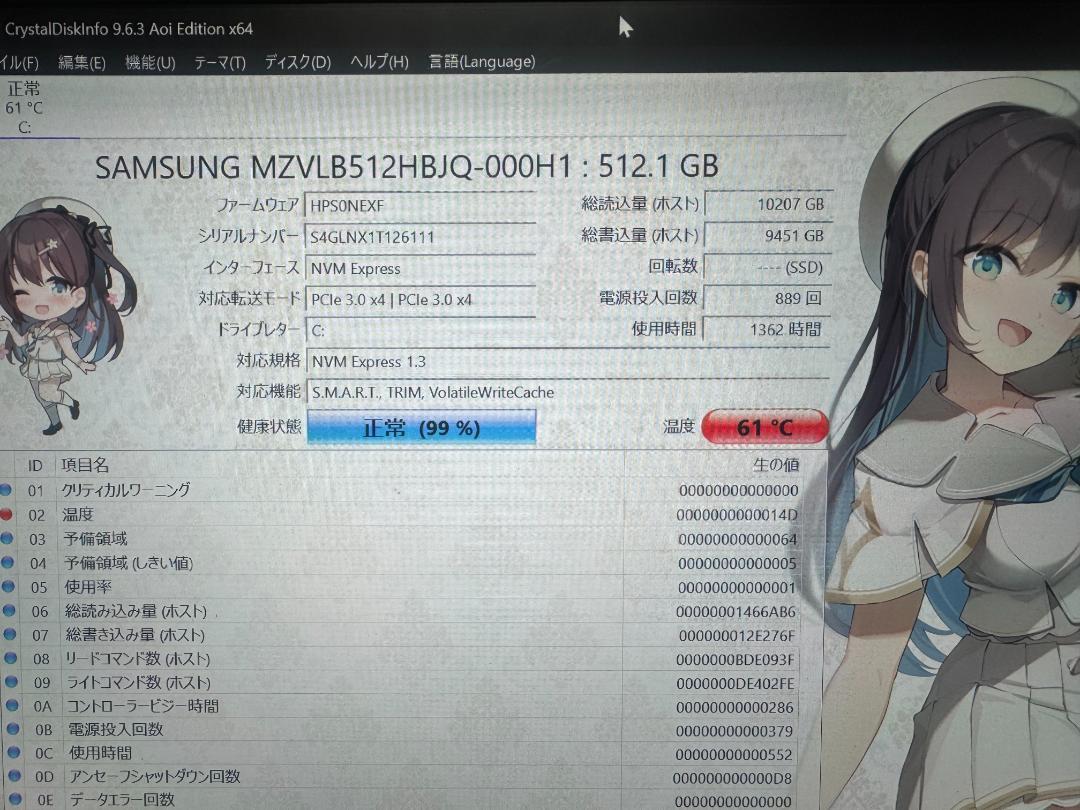Screen dimensions: 1080x810
Task: Click raw value 0000000DE402FE
Action: click(735, 684)
